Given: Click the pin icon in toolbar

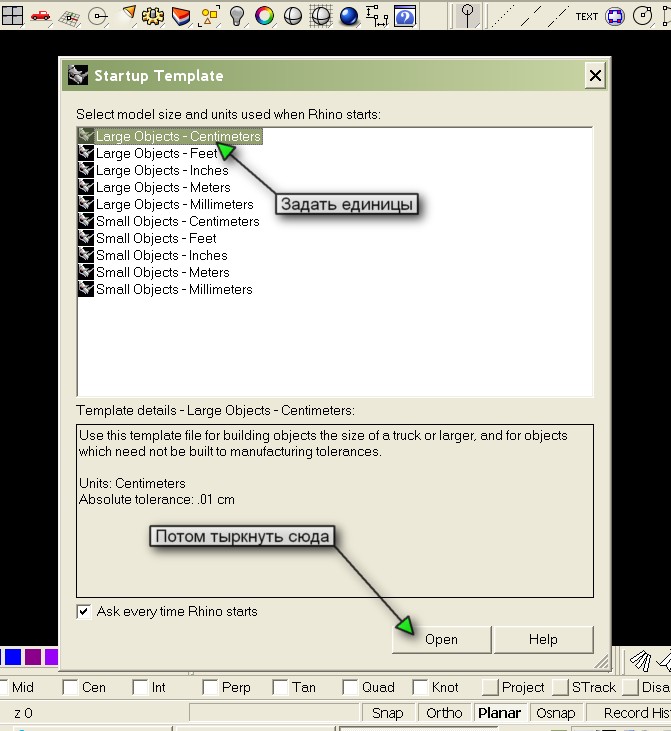Looking at the screenshot, I should tap(468, 15).
